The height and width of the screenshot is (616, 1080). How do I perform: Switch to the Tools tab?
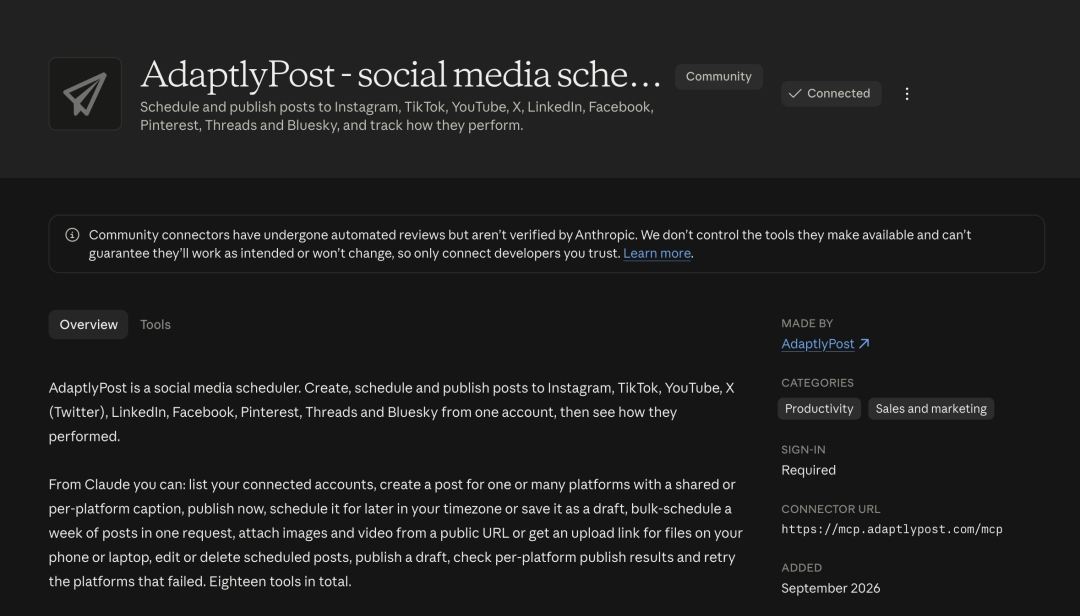[155, 325]
